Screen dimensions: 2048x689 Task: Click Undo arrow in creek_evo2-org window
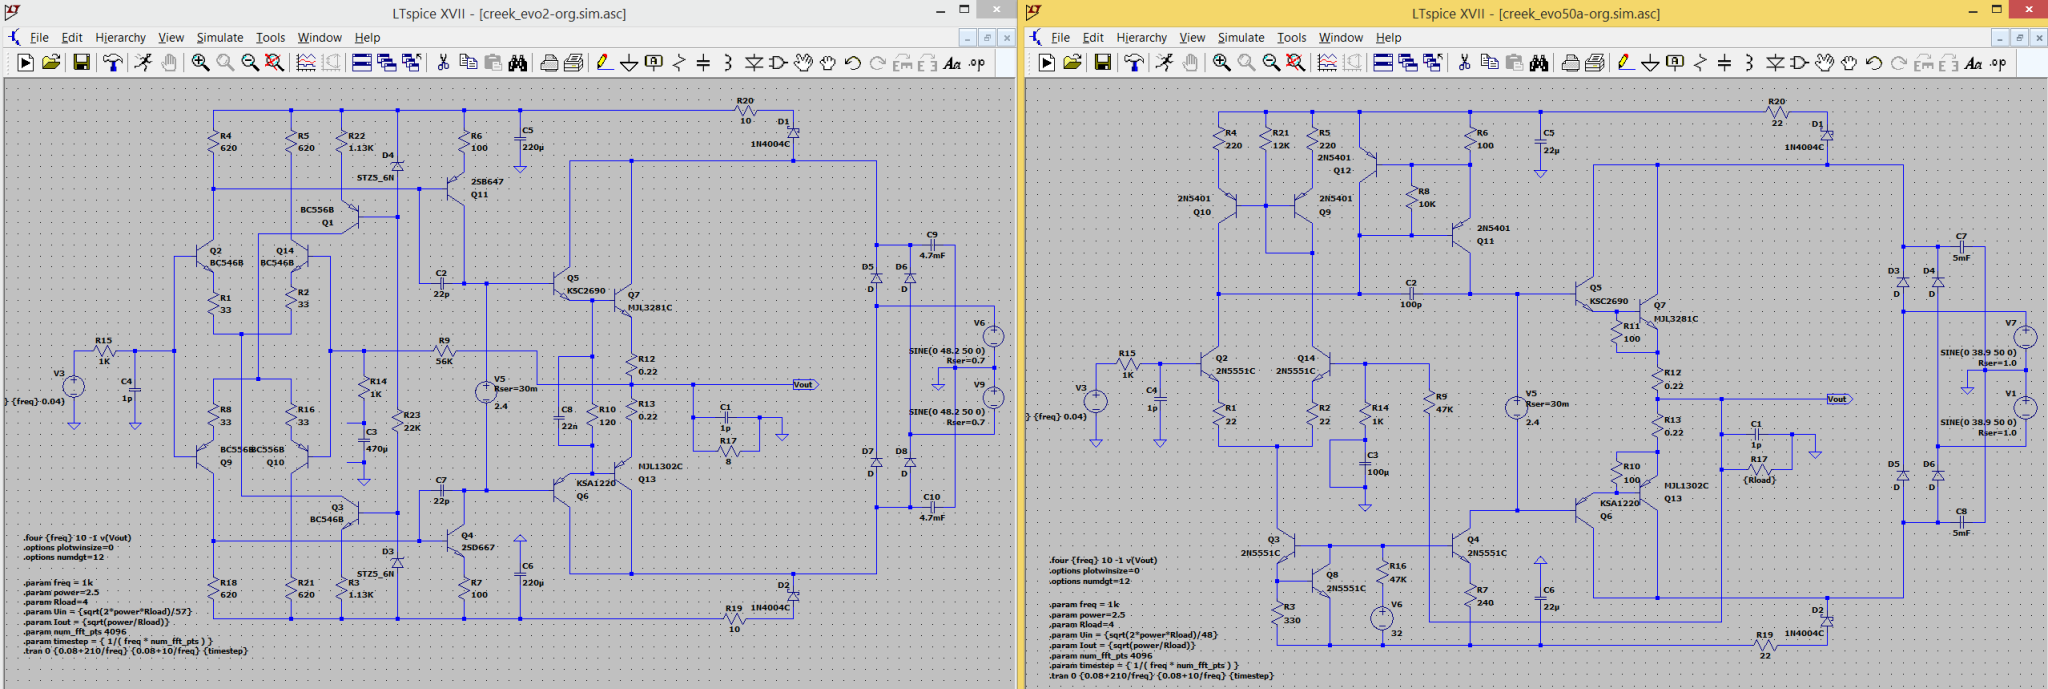click(x=852, y=63)
